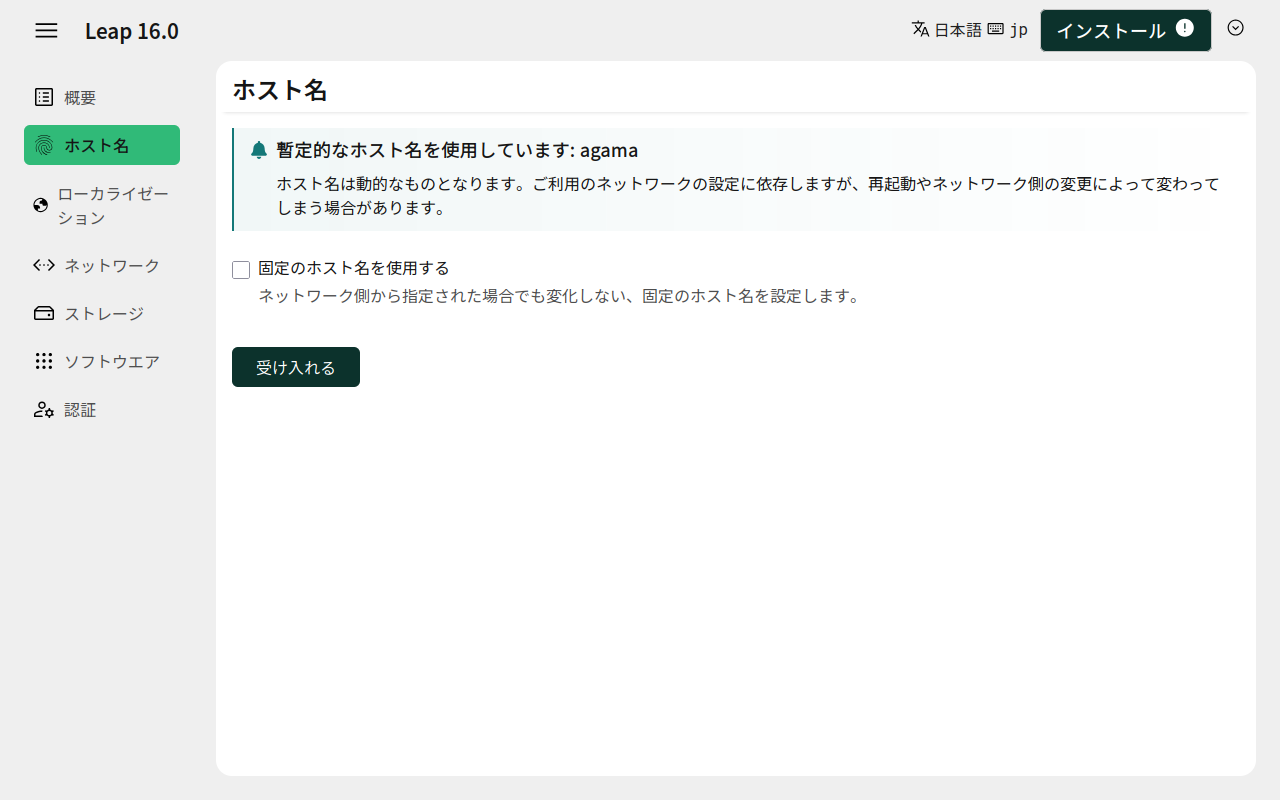Screen dimensions: 1280x800
Task: Open the 認証 section
Action: coord(102,409)
